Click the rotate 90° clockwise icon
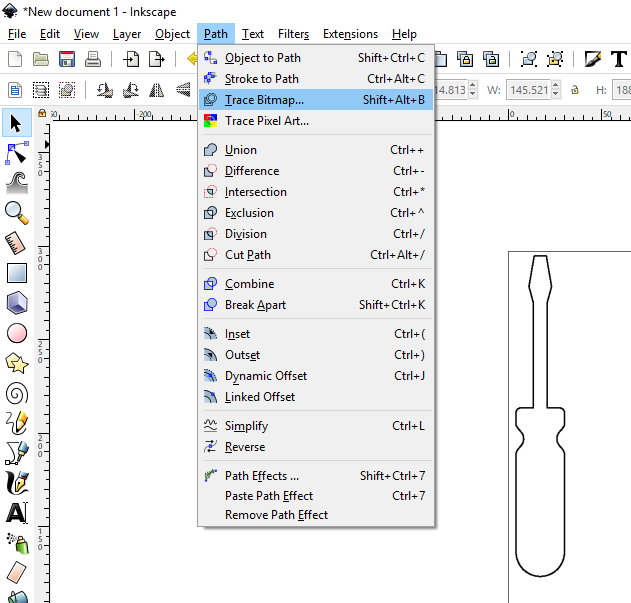Screen dimensions: 631x603 [x=131, y=90]
